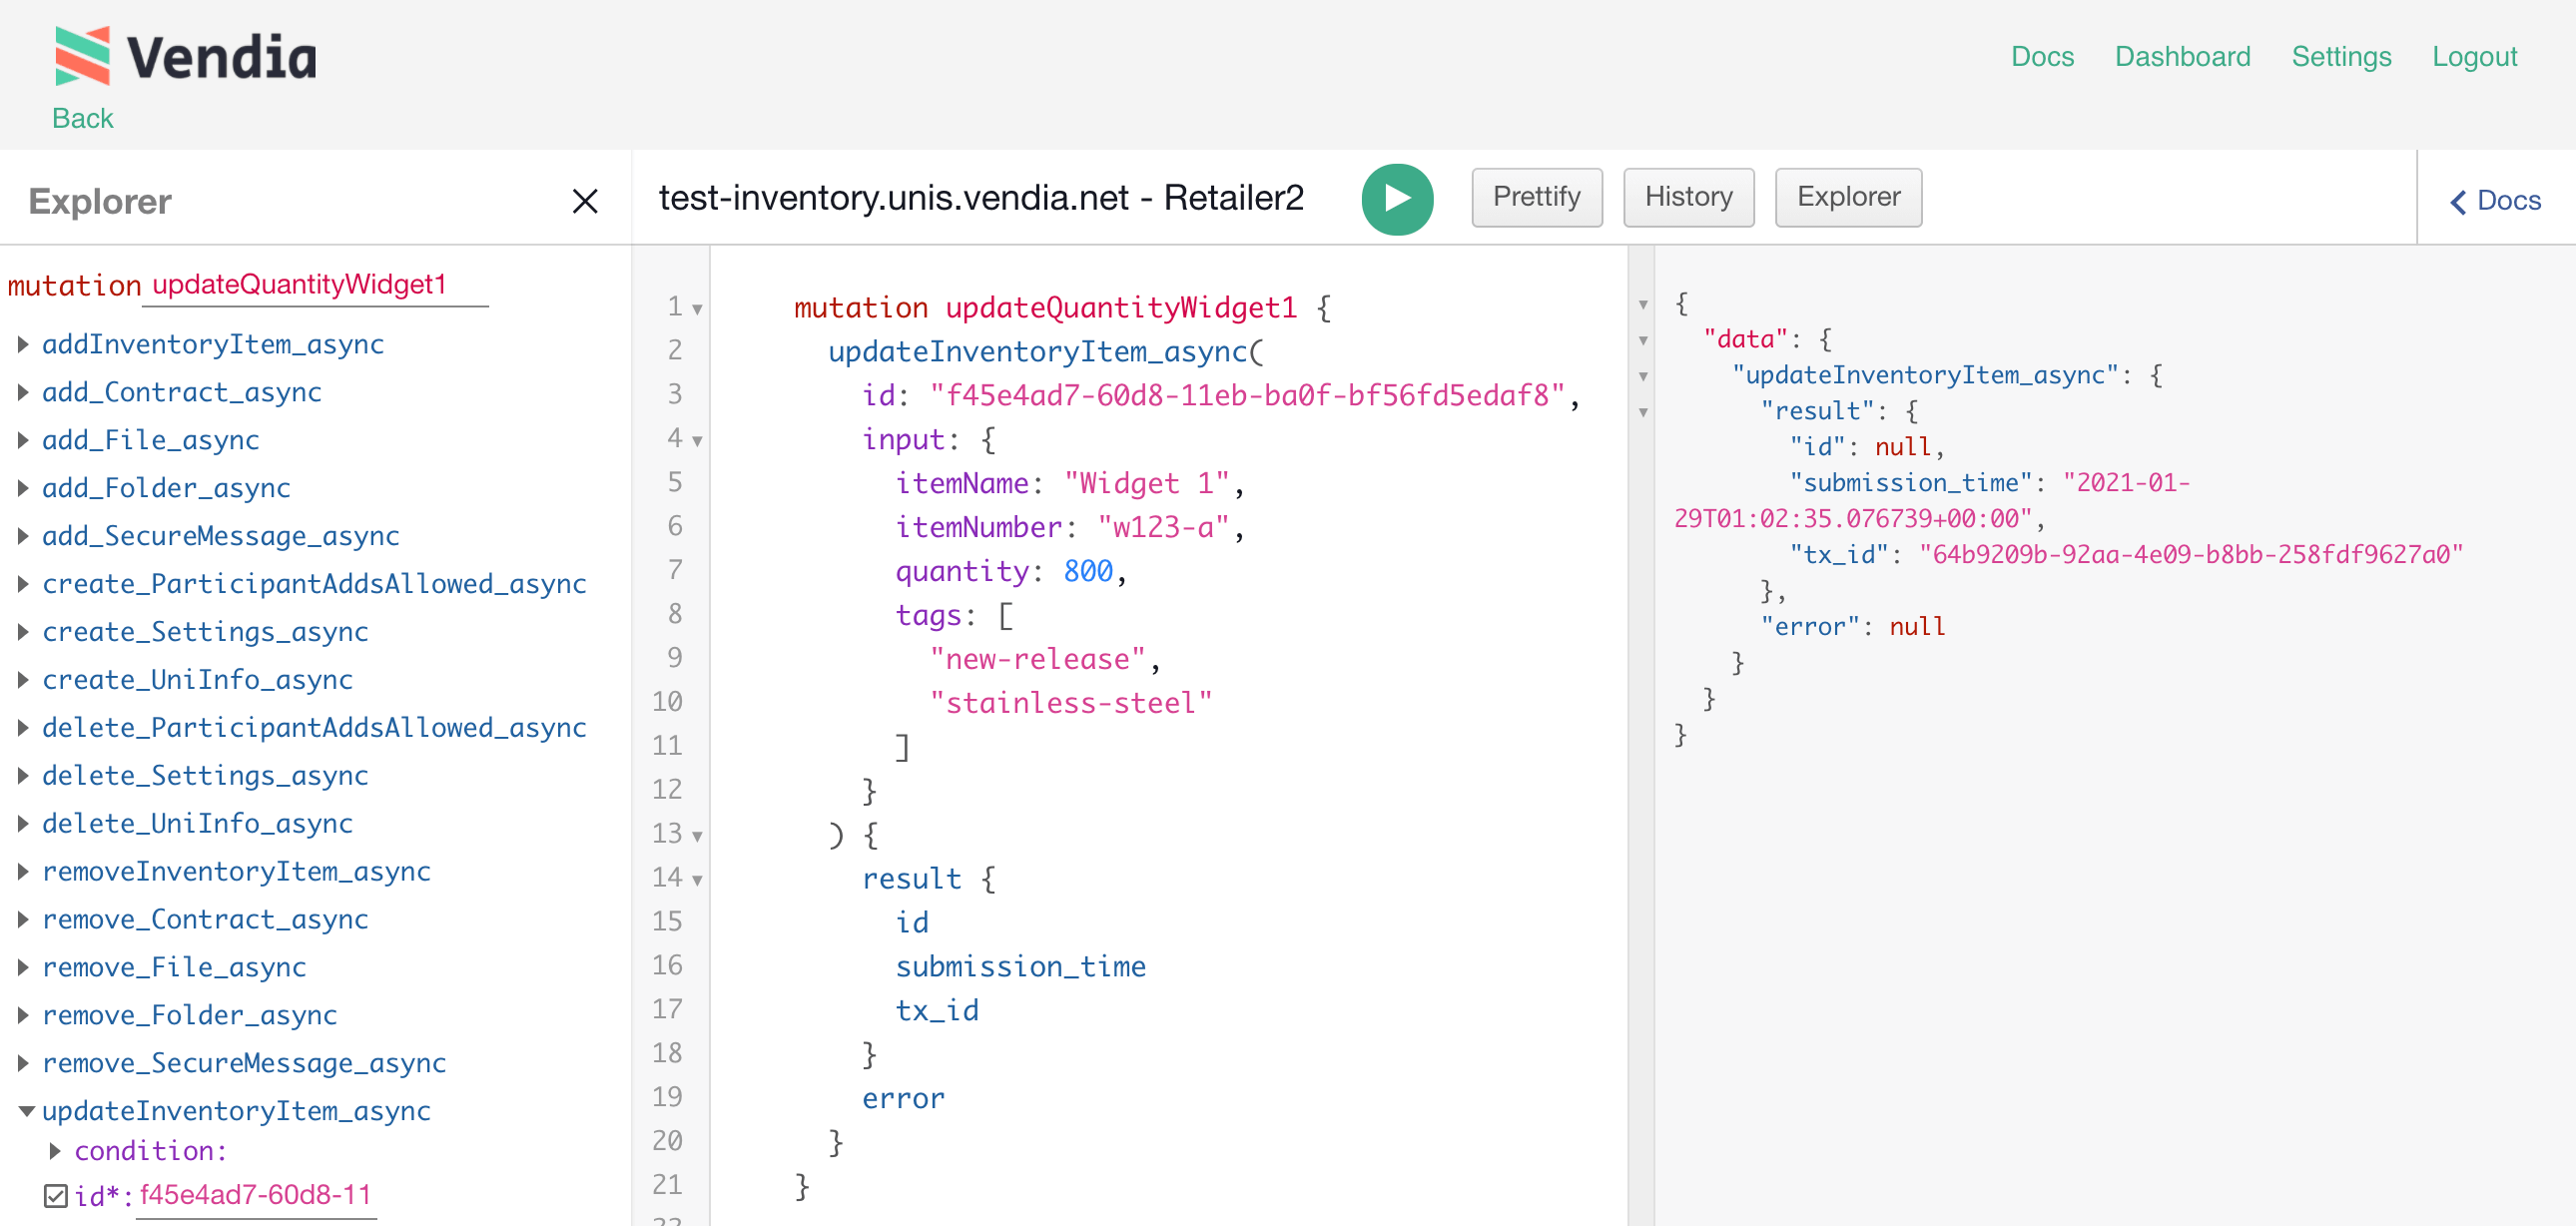The image size is (2576, 1226).
Task: Click tx_id value in response pane
Action: coord(2191,554)
